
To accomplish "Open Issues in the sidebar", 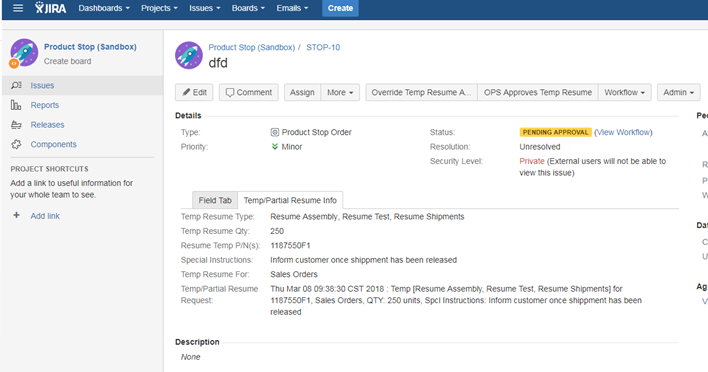I will click(x=42, y=85).
